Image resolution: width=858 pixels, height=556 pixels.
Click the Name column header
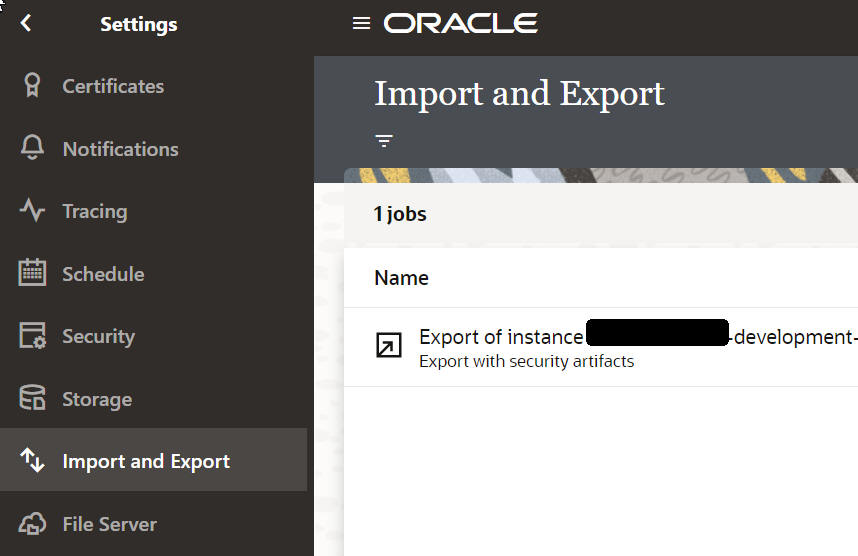pos(401,278)
